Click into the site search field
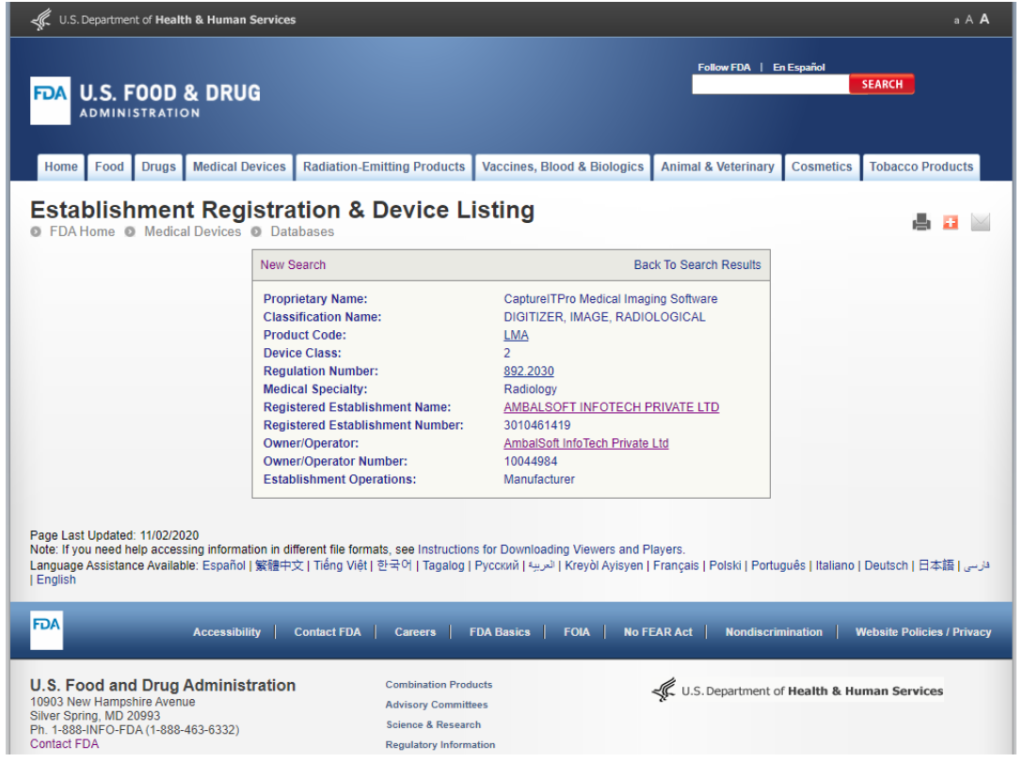Image resolution: width=1024 pixels, height=762 pixels. tap(770, 85)
